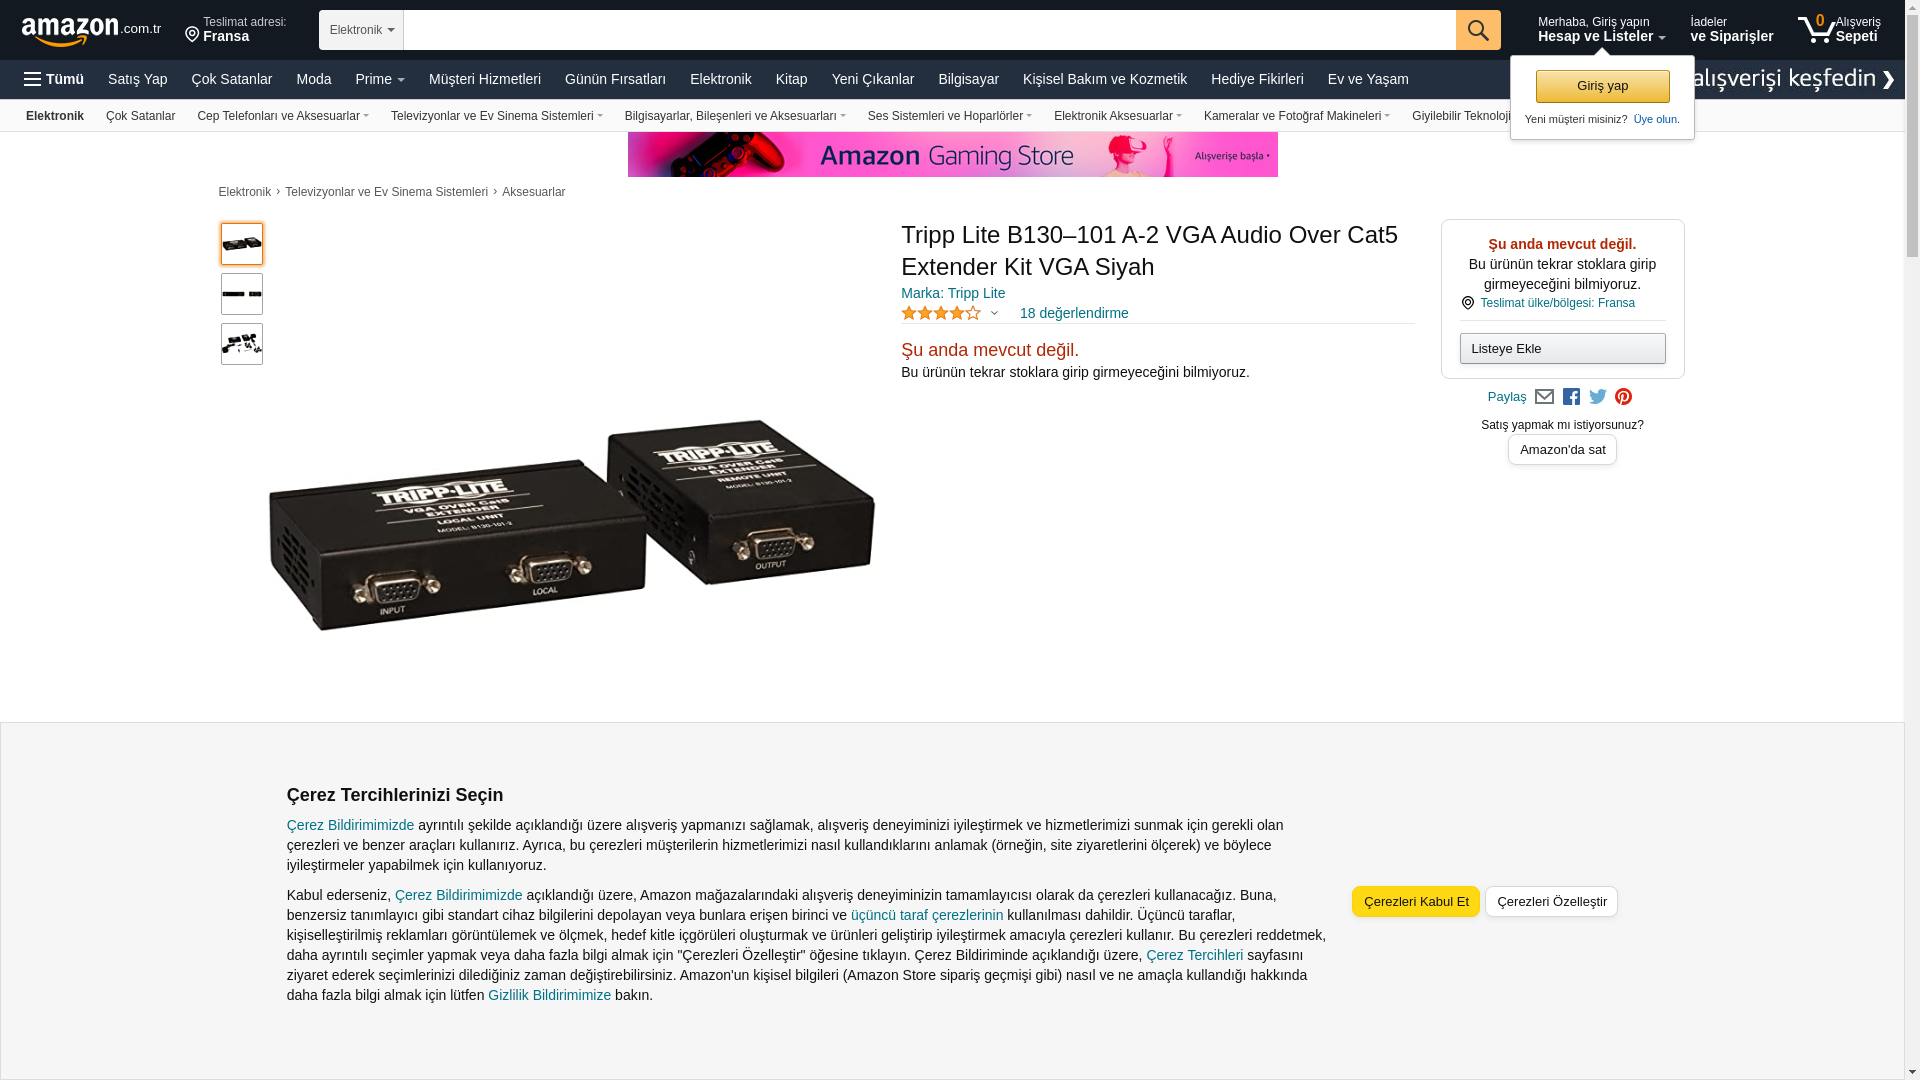Click the Listeye Ekle button
This screenshot has height=1080, width=1920.
point(1562,349)
